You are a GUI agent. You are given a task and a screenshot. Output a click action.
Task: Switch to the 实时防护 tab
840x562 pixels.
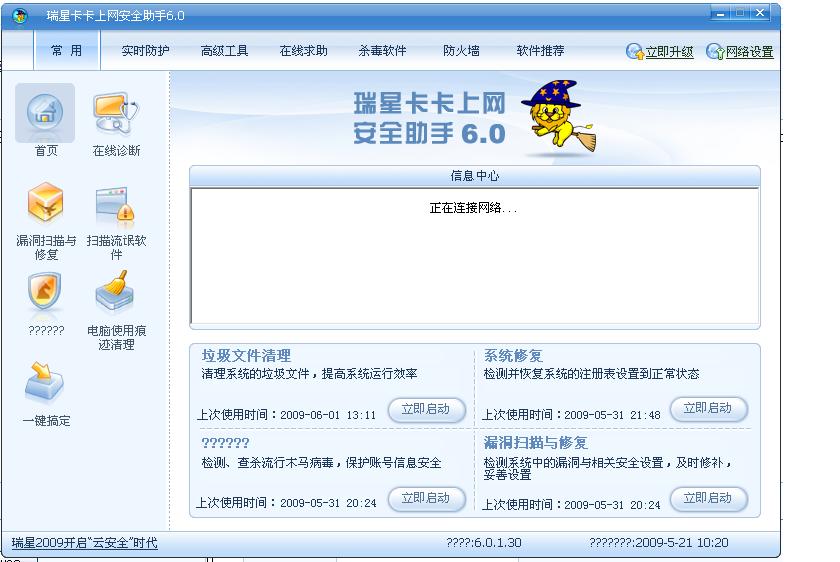145,51
